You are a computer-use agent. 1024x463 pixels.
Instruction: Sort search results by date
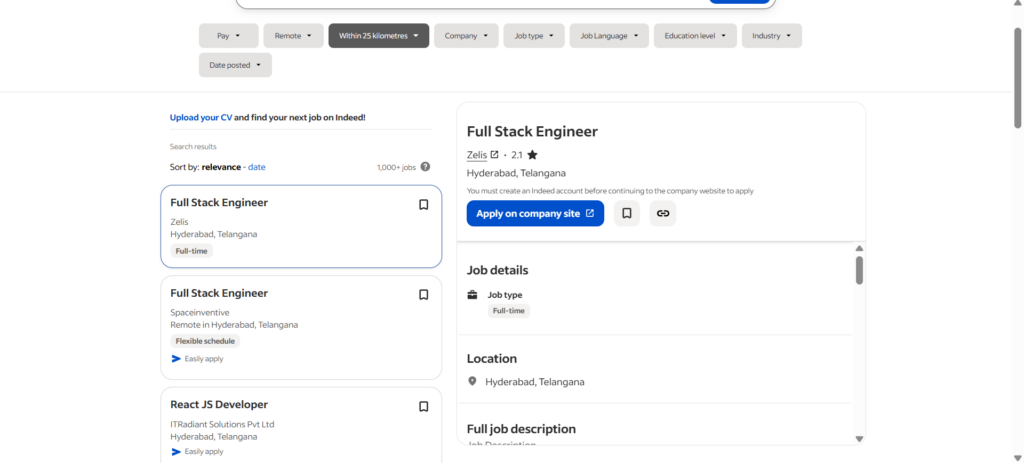click(x=257, y=167)
